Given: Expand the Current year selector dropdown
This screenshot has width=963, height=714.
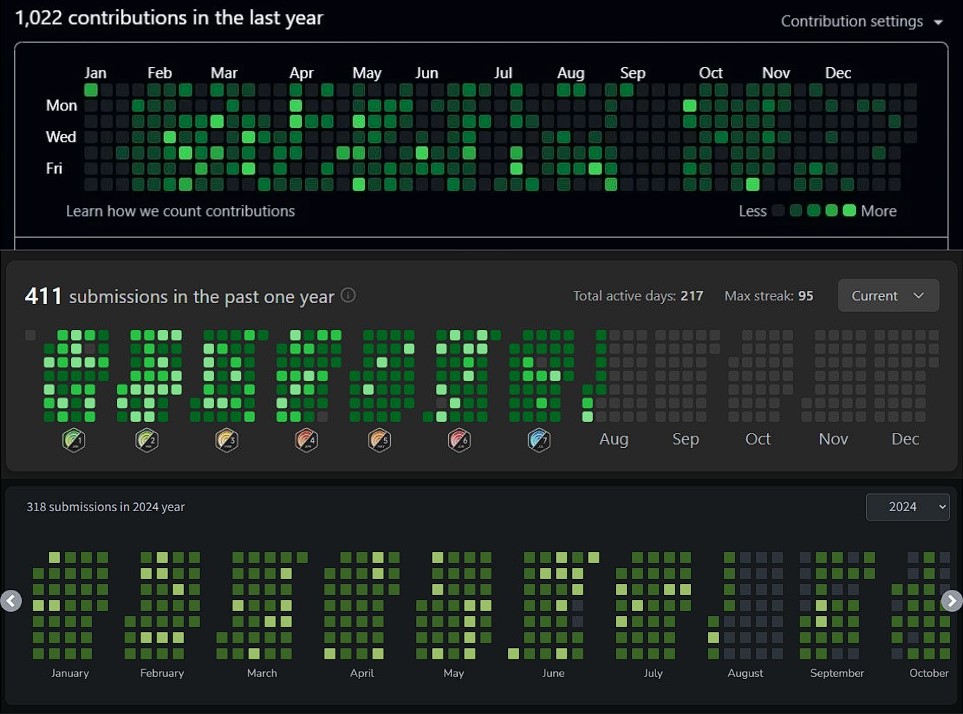Looking at the screenshot, I should tap(888, 295).
